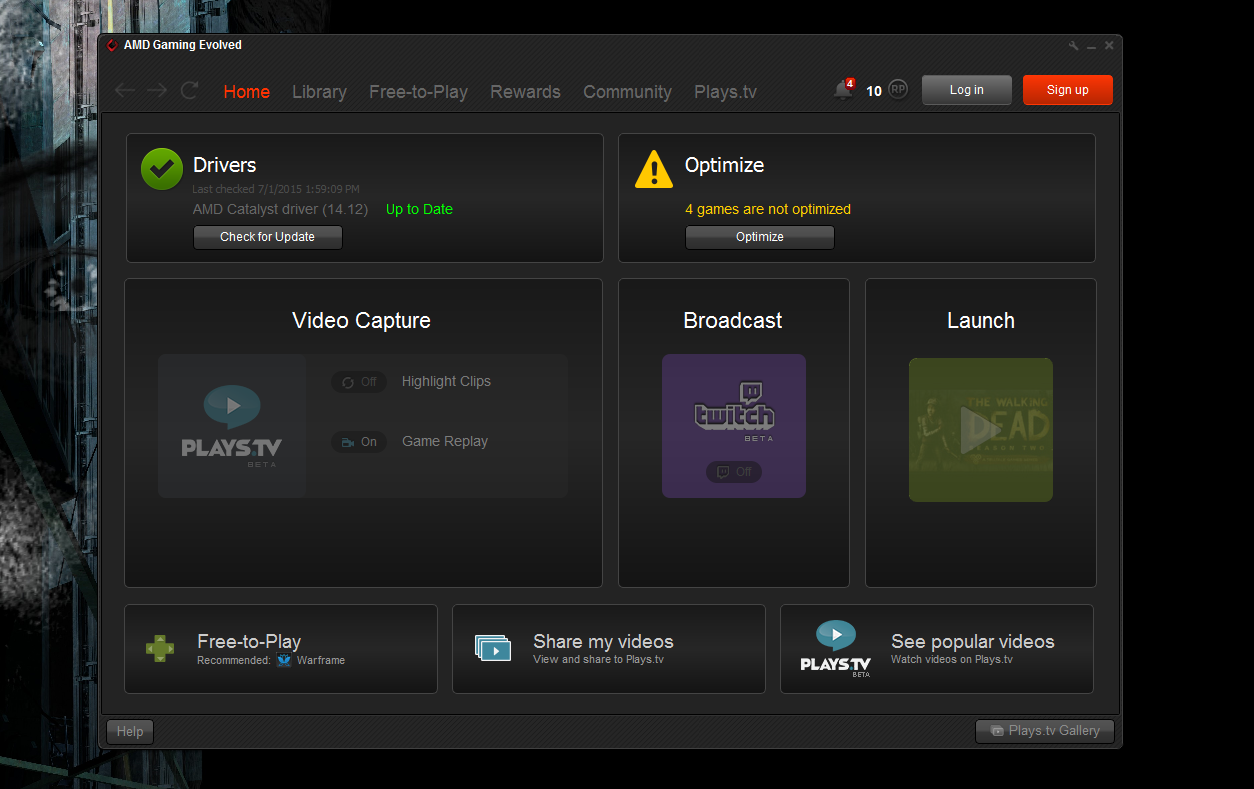The height and width of the screenshot is (789, 1254).
Task: Toggle Game Replay on switch
Action: pyautogui.click(x=359, y=442)
